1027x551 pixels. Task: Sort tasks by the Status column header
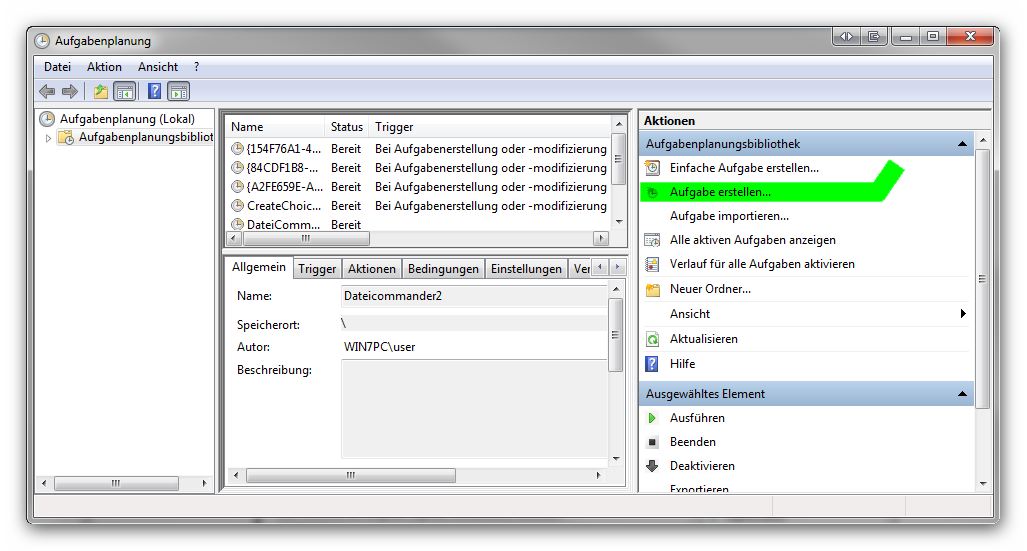346,127
